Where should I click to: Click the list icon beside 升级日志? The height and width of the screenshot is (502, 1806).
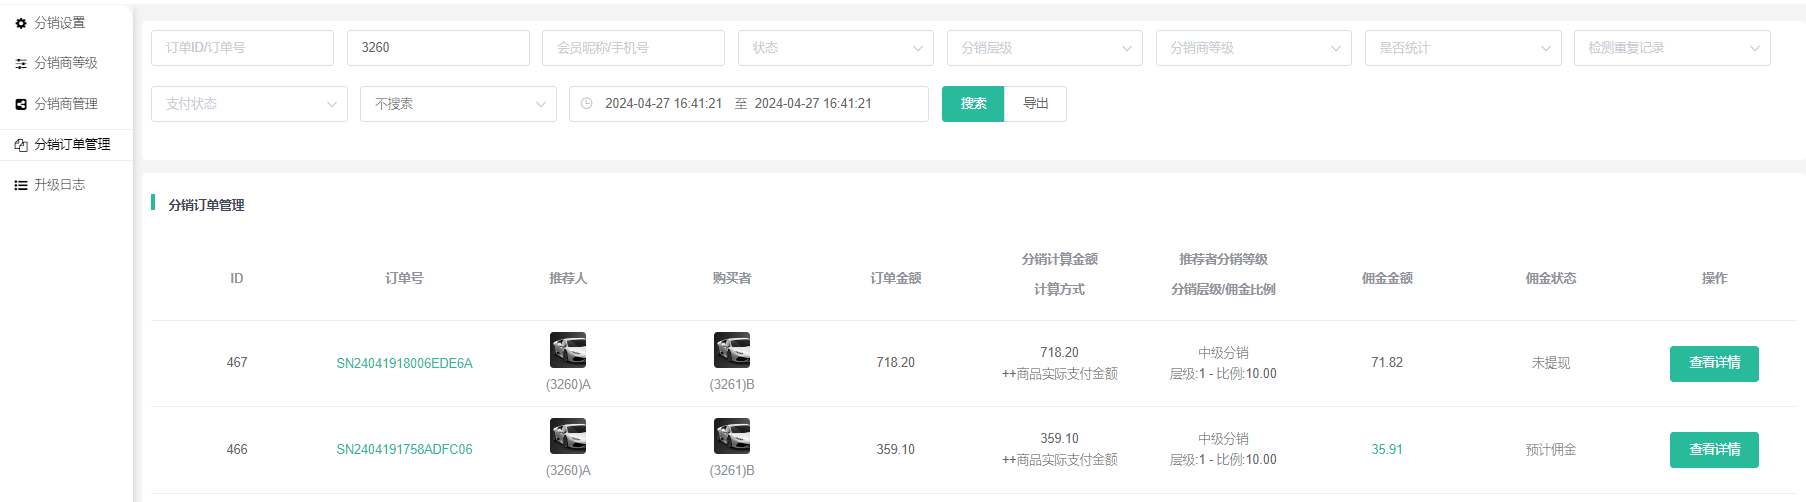click(21, 185)
